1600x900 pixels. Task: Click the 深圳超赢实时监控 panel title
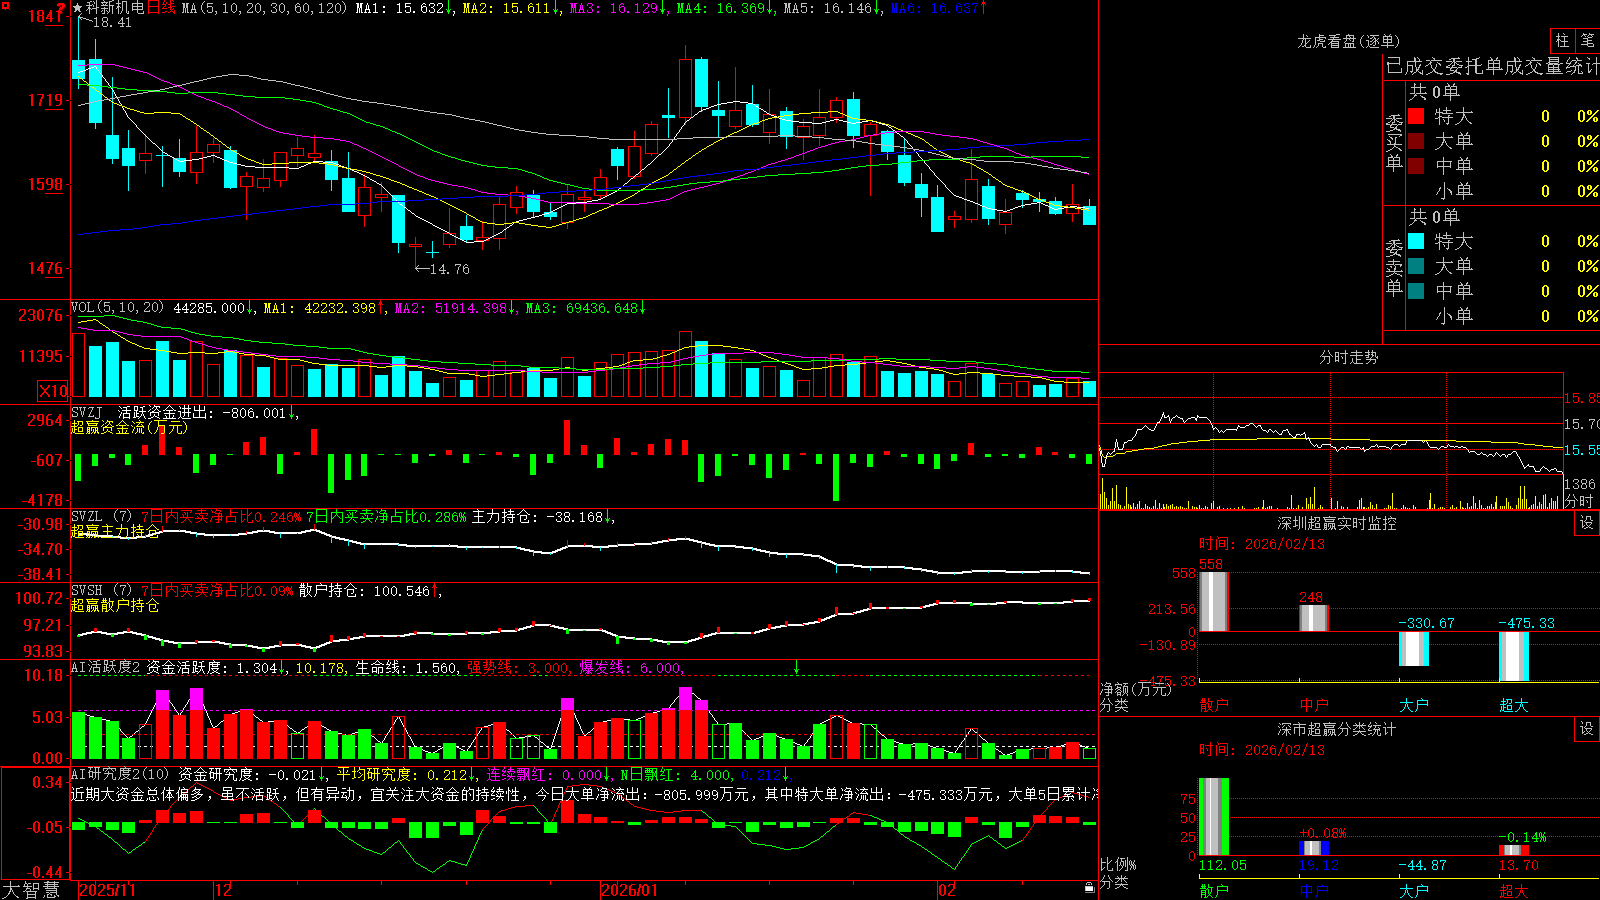click(x=1337, y=523)
